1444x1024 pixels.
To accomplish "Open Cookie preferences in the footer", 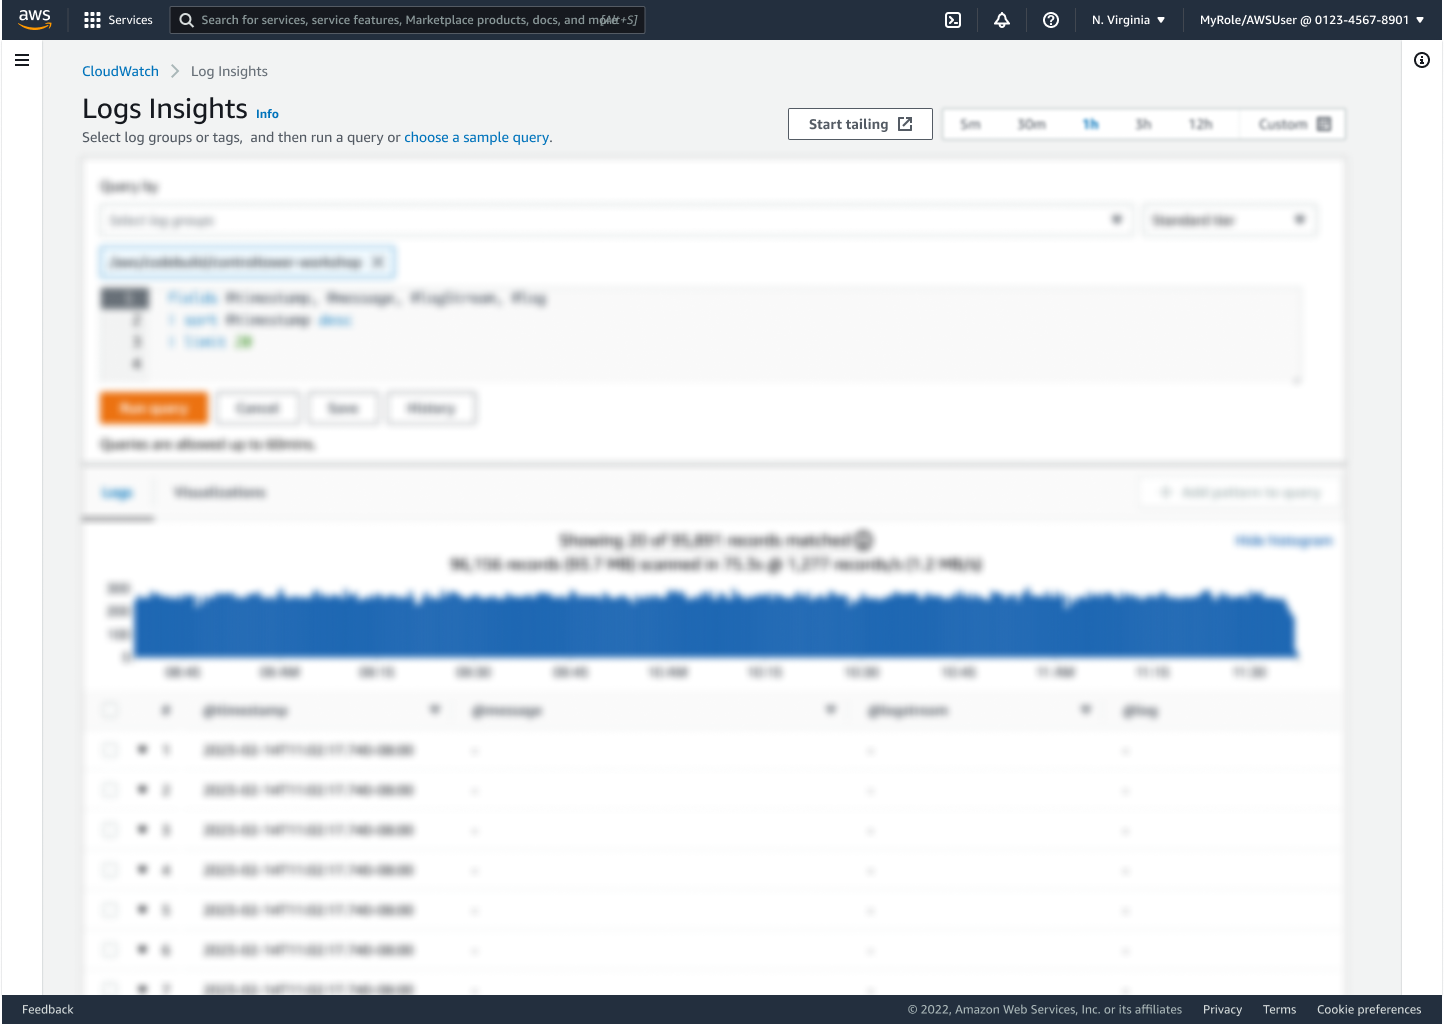I will (1369, 1009).
